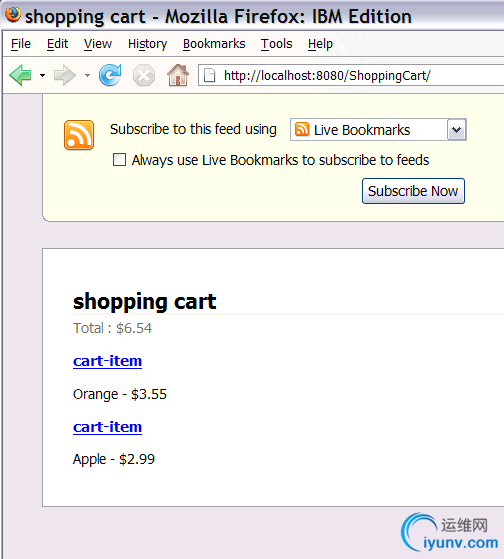Reload the page with the blue Refresh icon

(110, 75)
